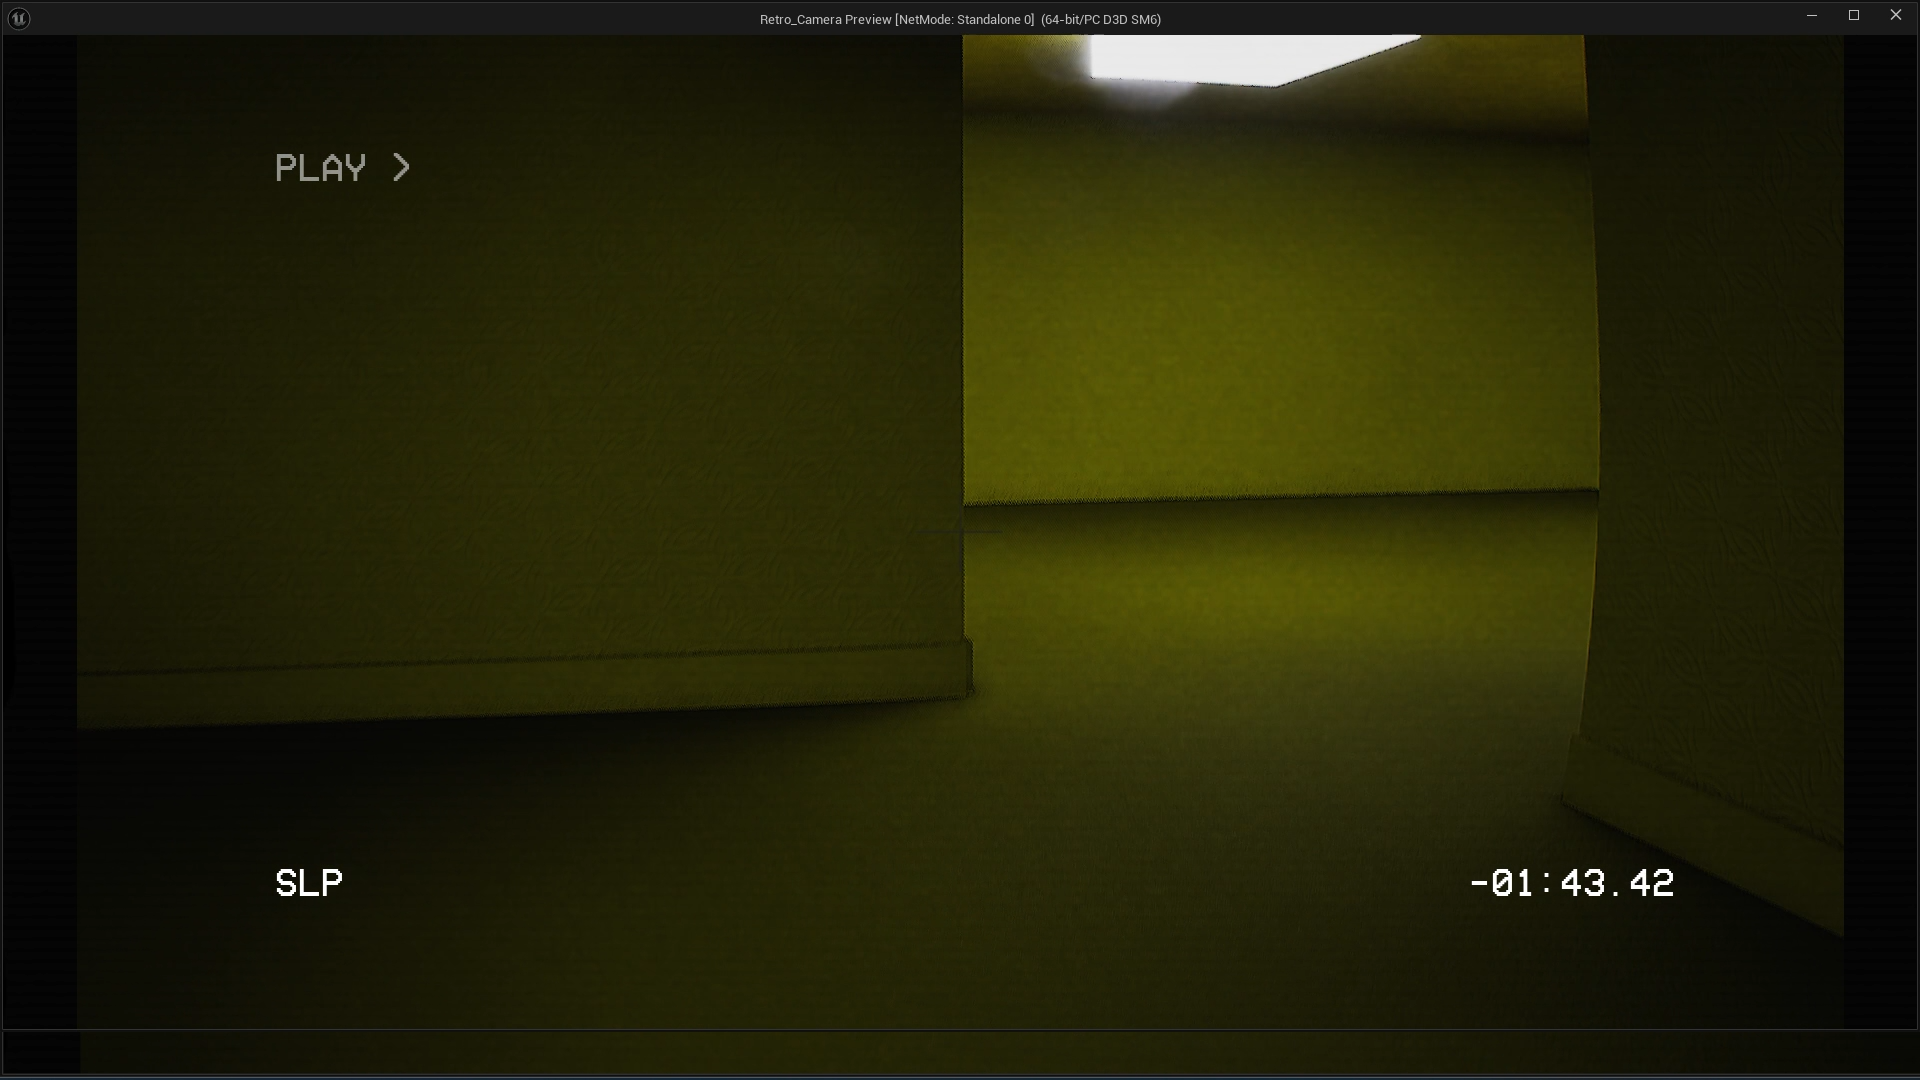Click the Unreal Engine logo icon

[x=18, y=18]
